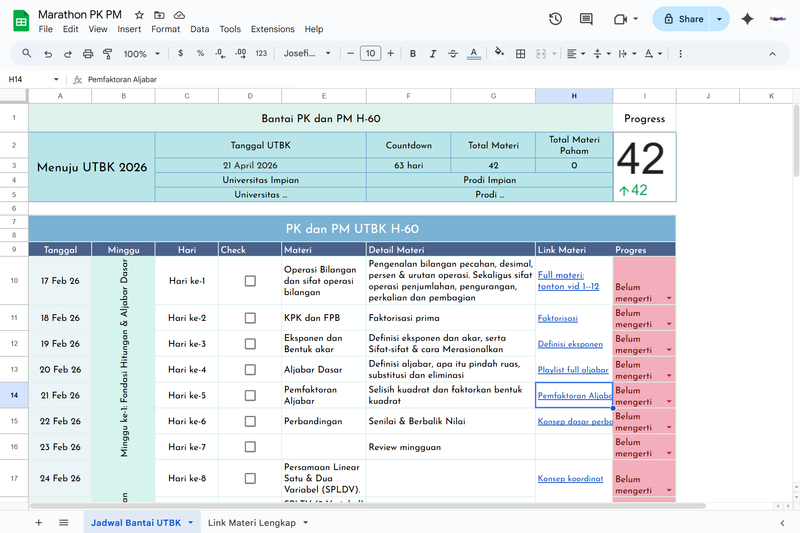Check the box for Hari ke-1
The height and width of the screenshot is (533, 800).
[x=250, y=281]
